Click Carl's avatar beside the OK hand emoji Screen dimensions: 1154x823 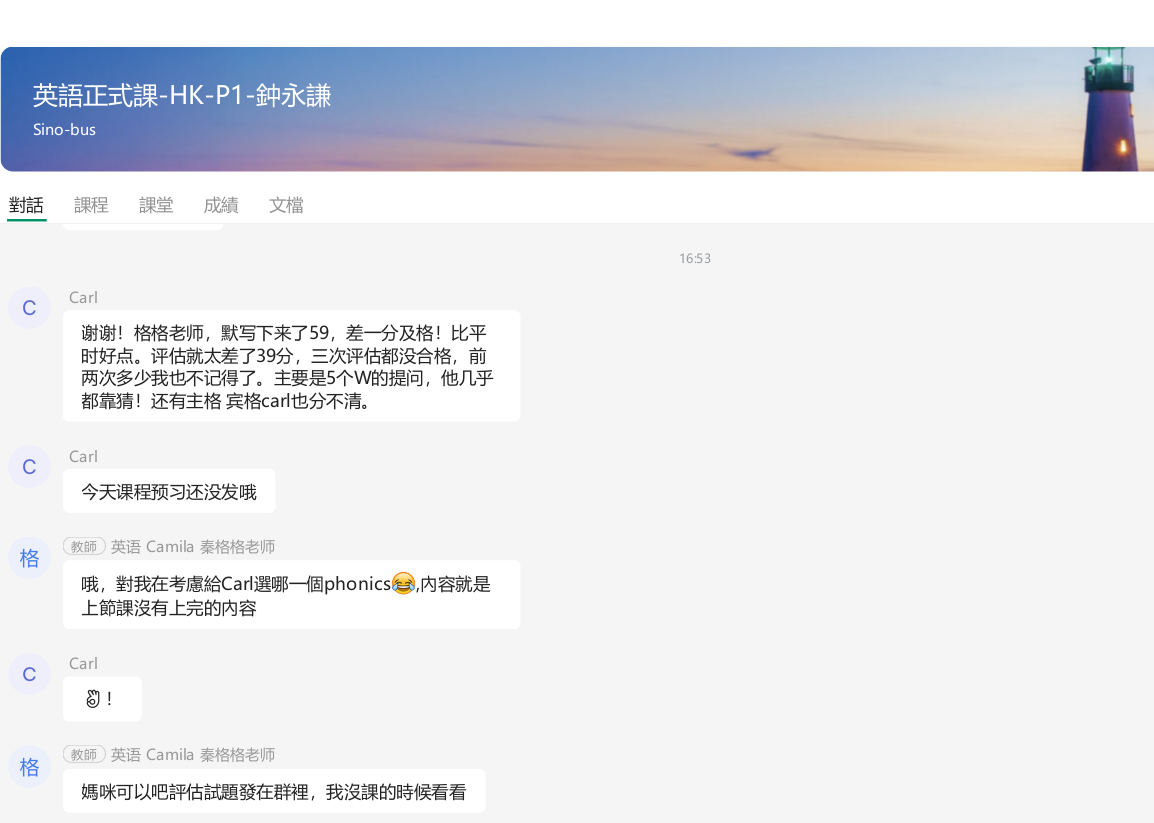click(x=29, y=674)
